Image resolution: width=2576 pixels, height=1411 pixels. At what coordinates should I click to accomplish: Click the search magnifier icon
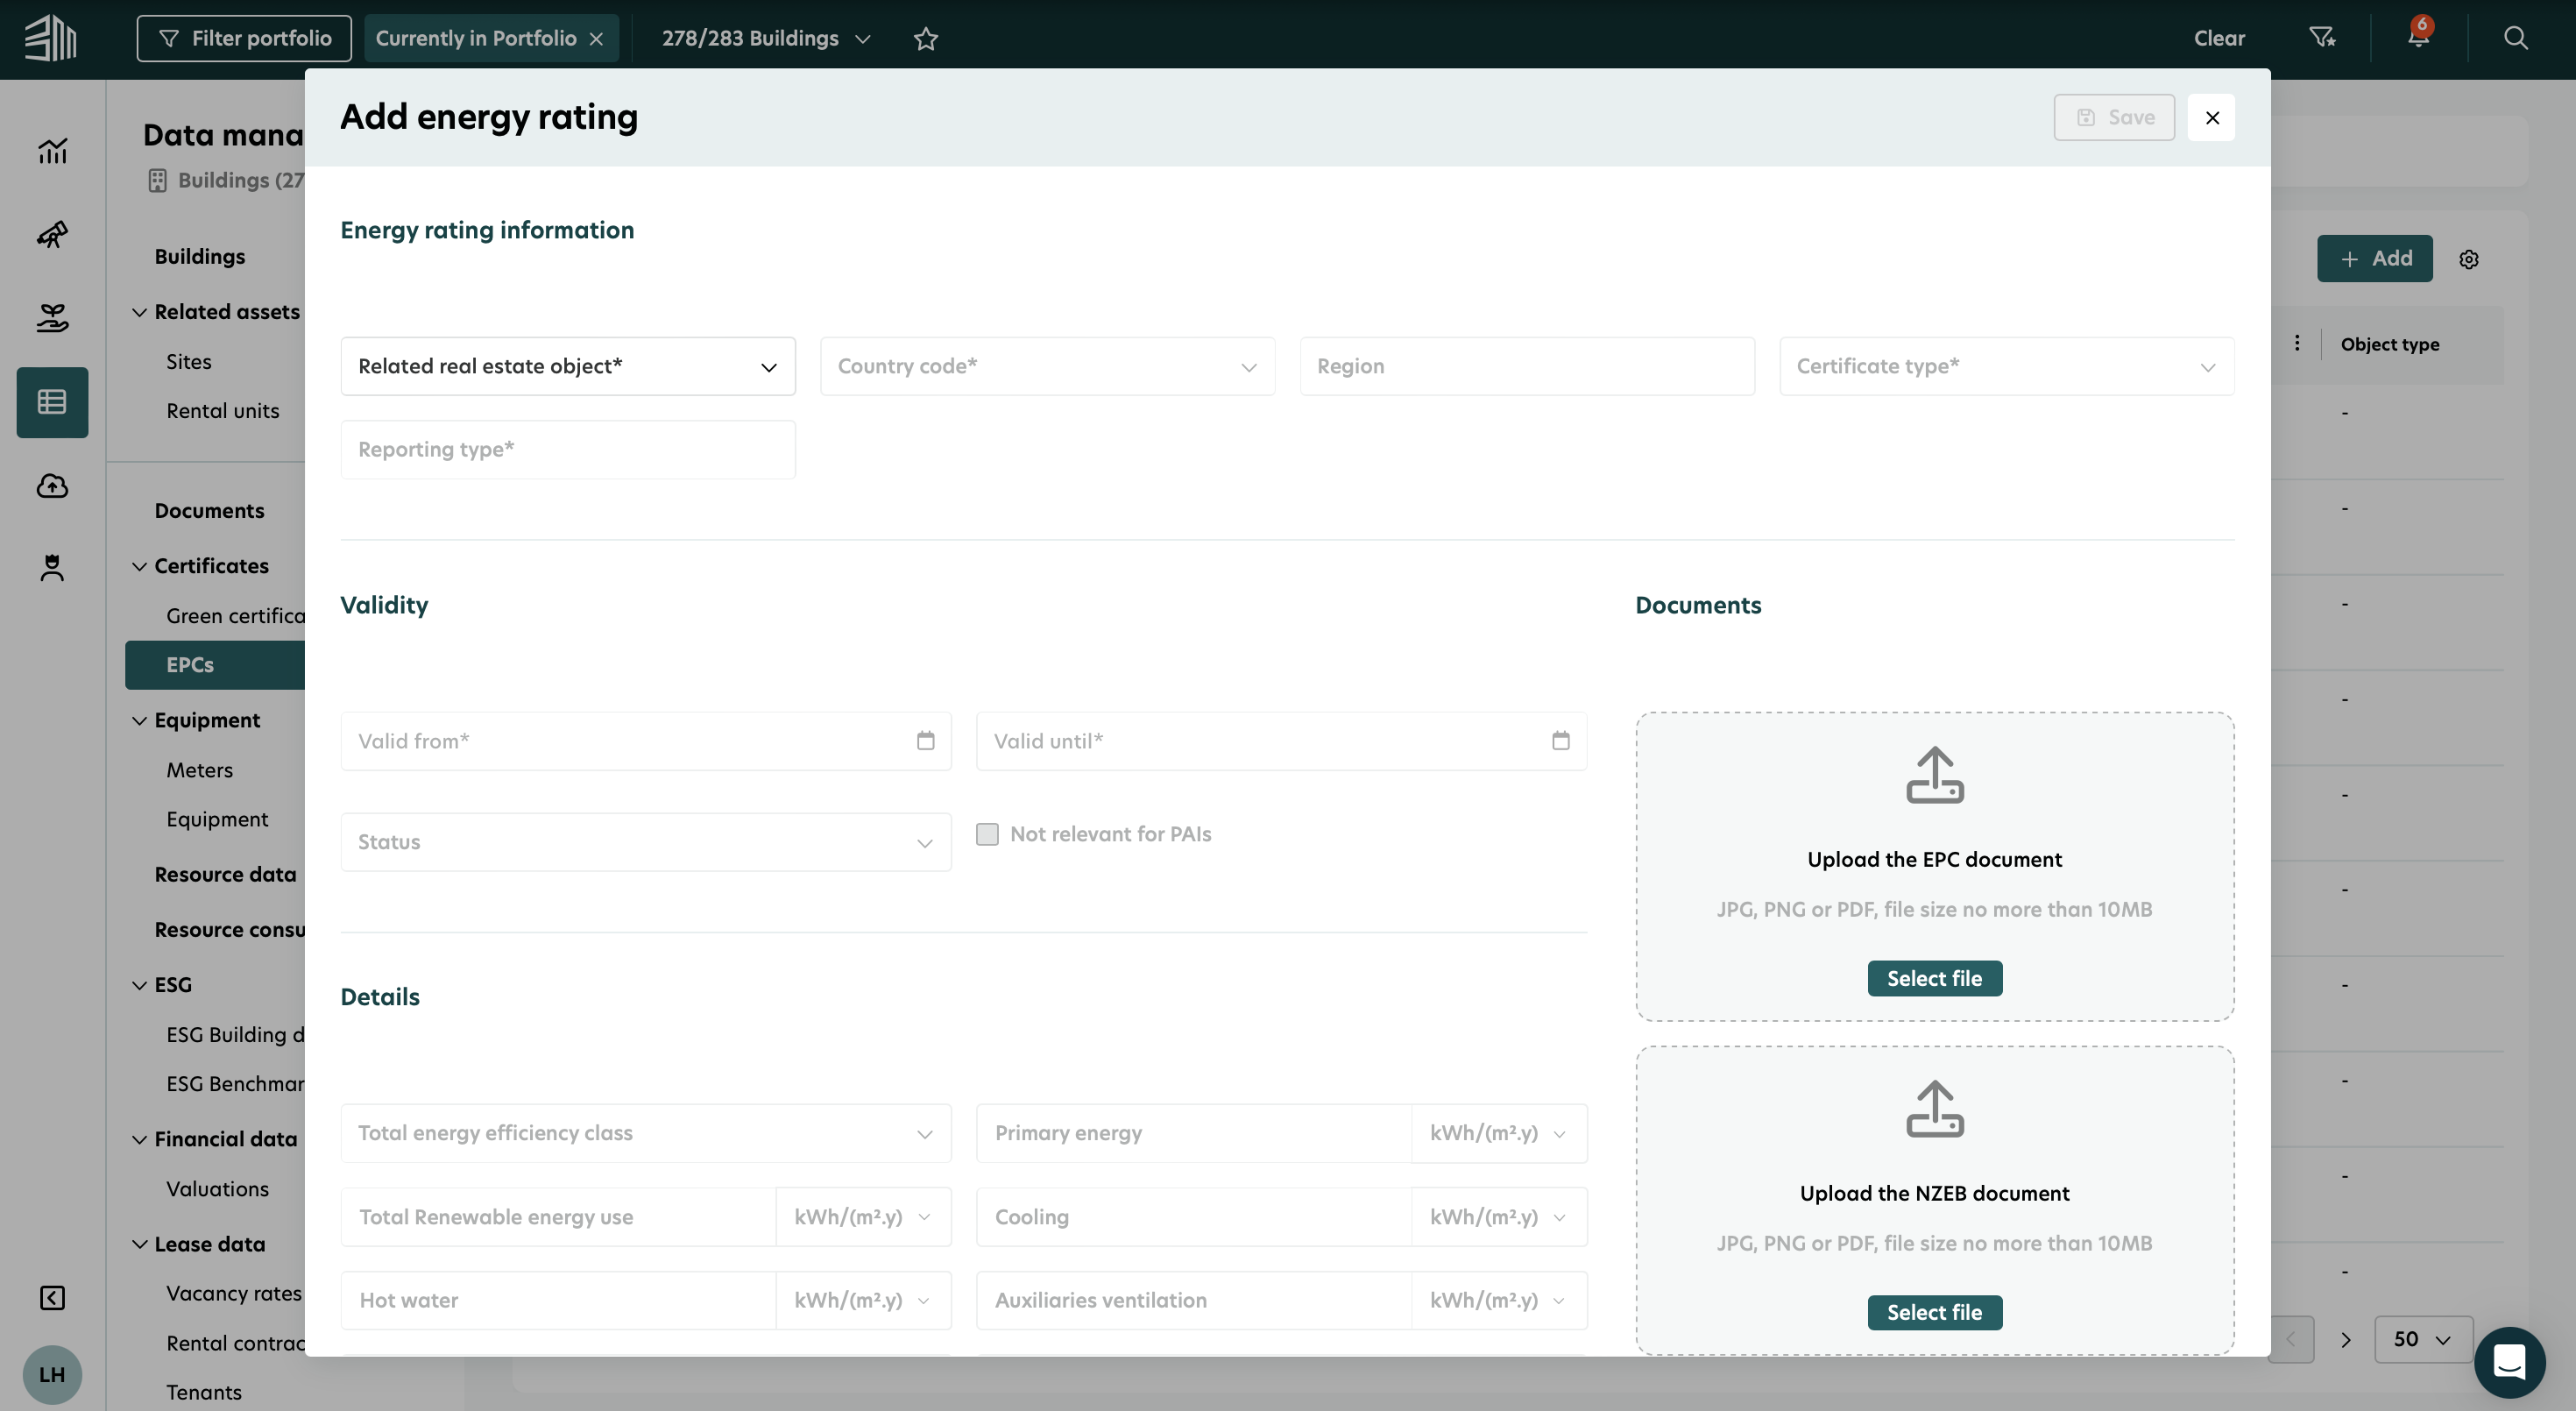2515,38
